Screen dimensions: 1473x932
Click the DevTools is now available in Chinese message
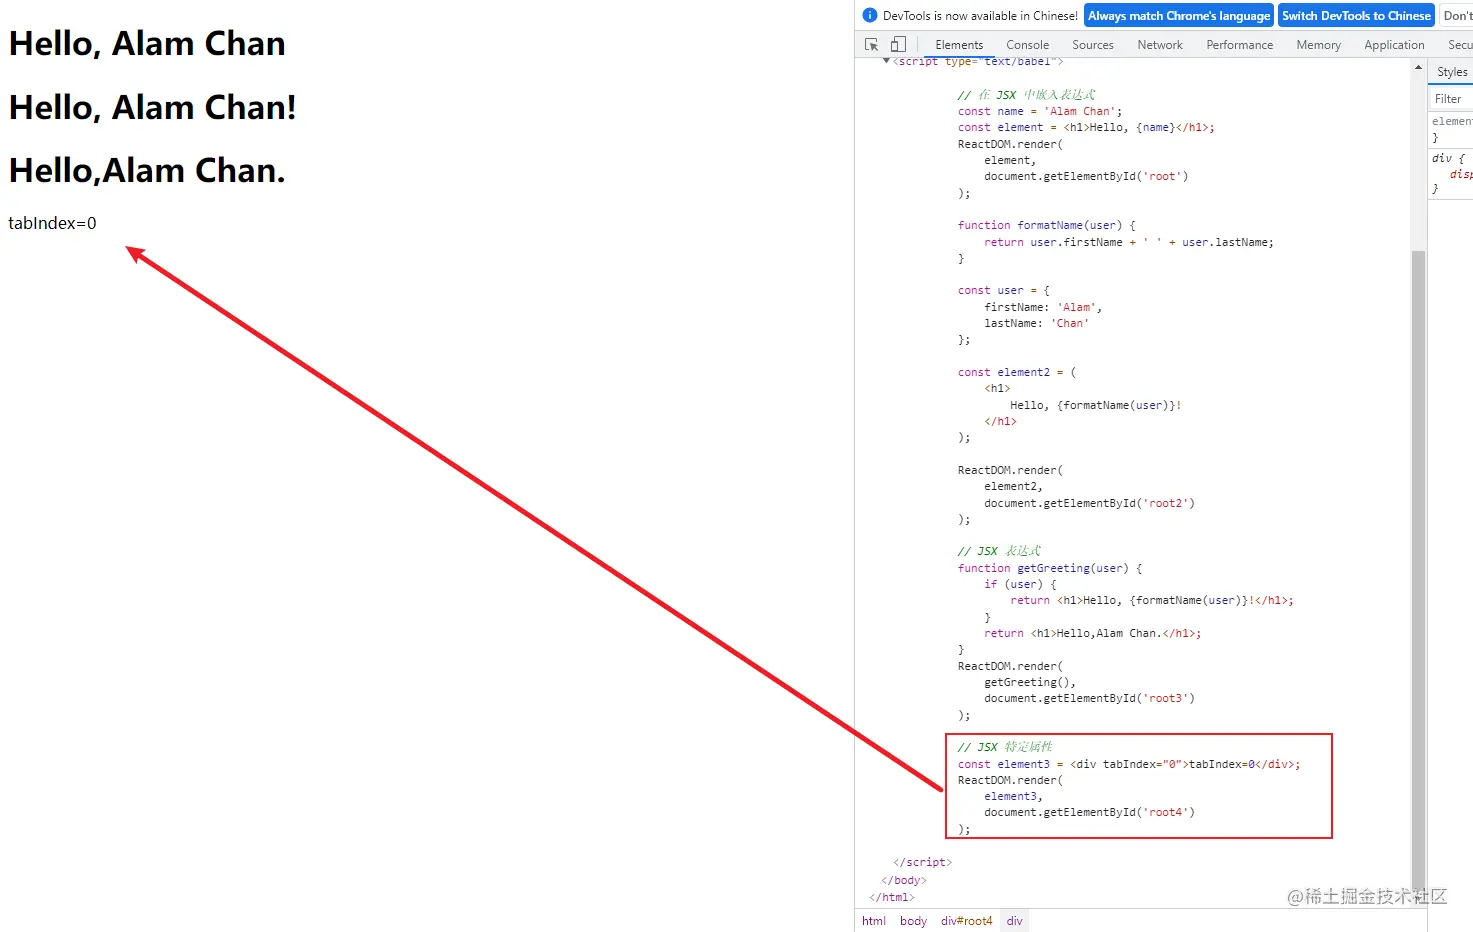(980, 16)
